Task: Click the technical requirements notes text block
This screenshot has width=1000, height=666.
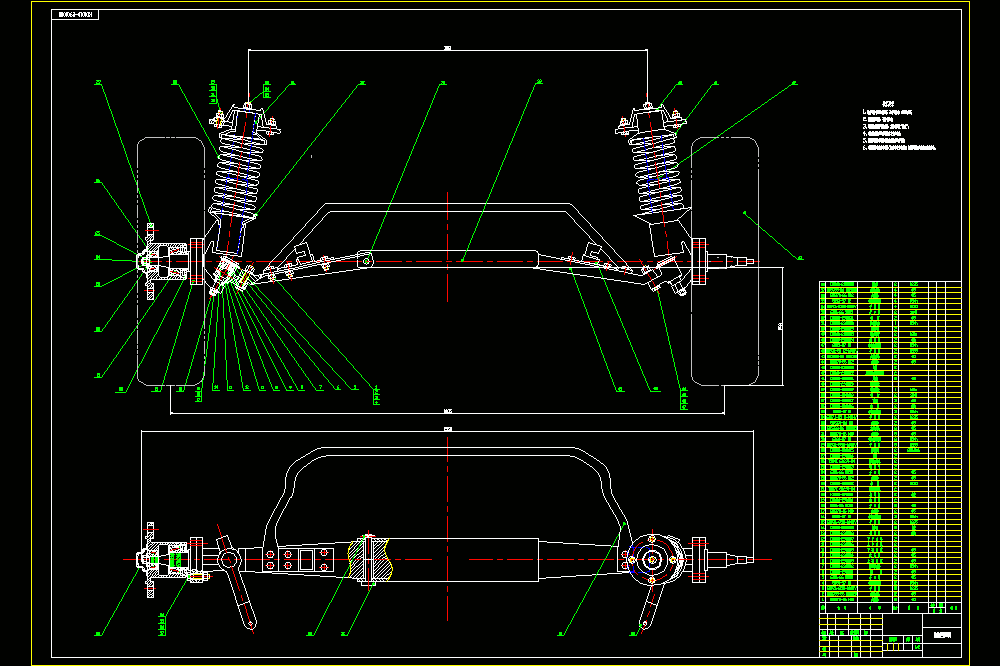Action: (x=899, y=126)
